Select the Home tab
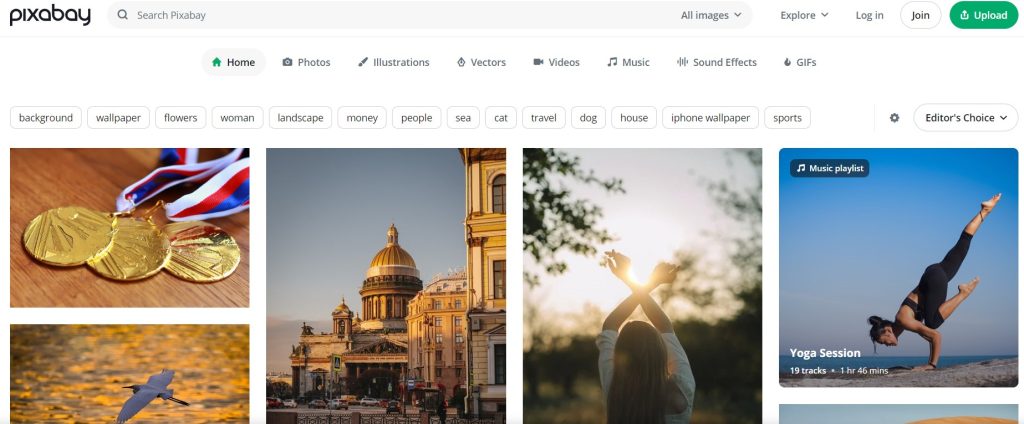Screen dimensions: 1024x424 (x=233, y=62)
